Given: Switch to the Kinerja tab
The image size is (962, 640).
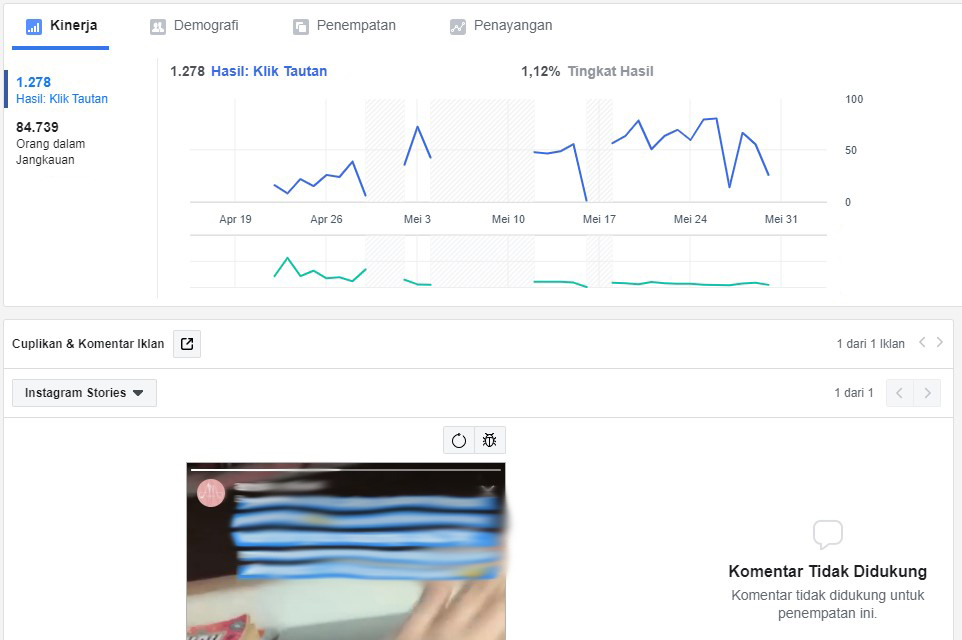Looking at the screenshot, I should (x=61, y=26).
